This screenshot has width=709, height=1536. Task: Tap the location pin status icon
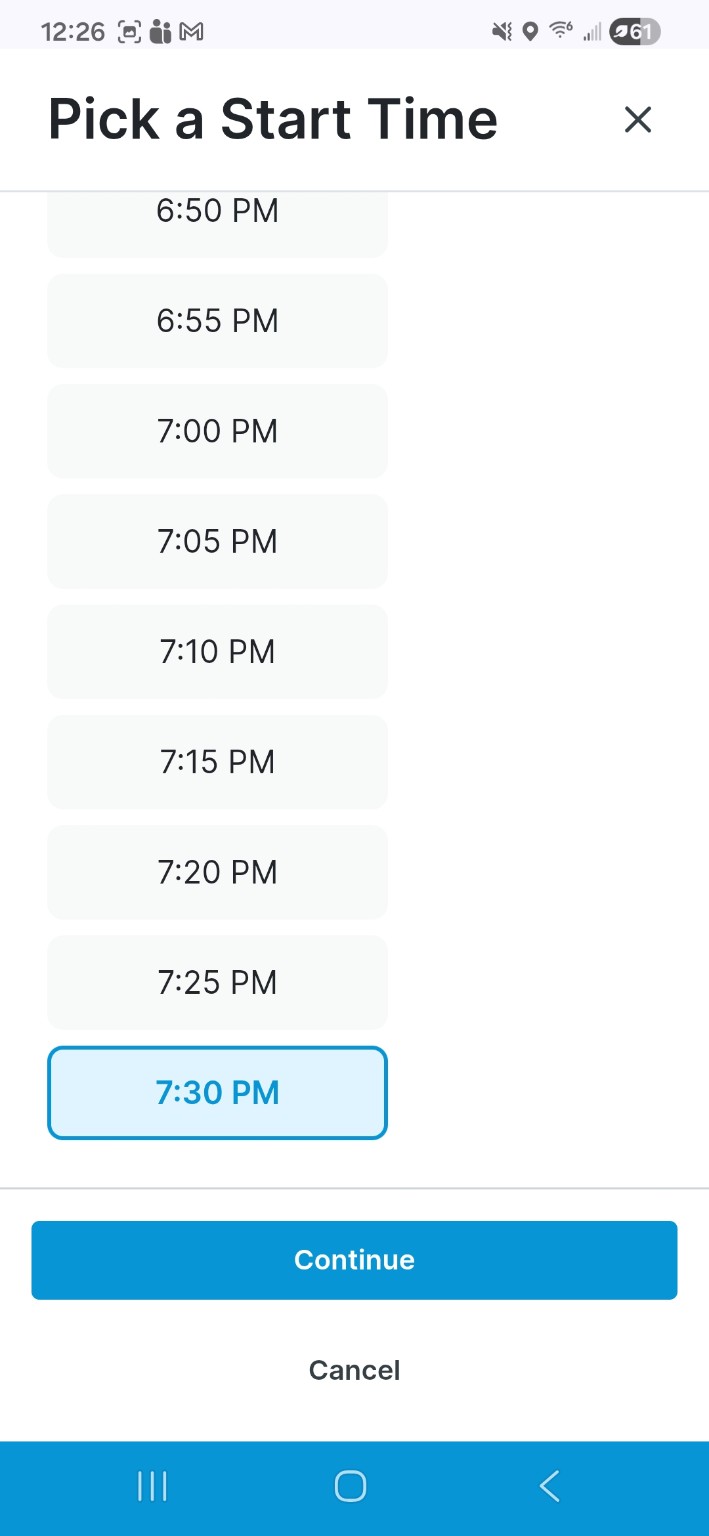click(x=530, y=32)
